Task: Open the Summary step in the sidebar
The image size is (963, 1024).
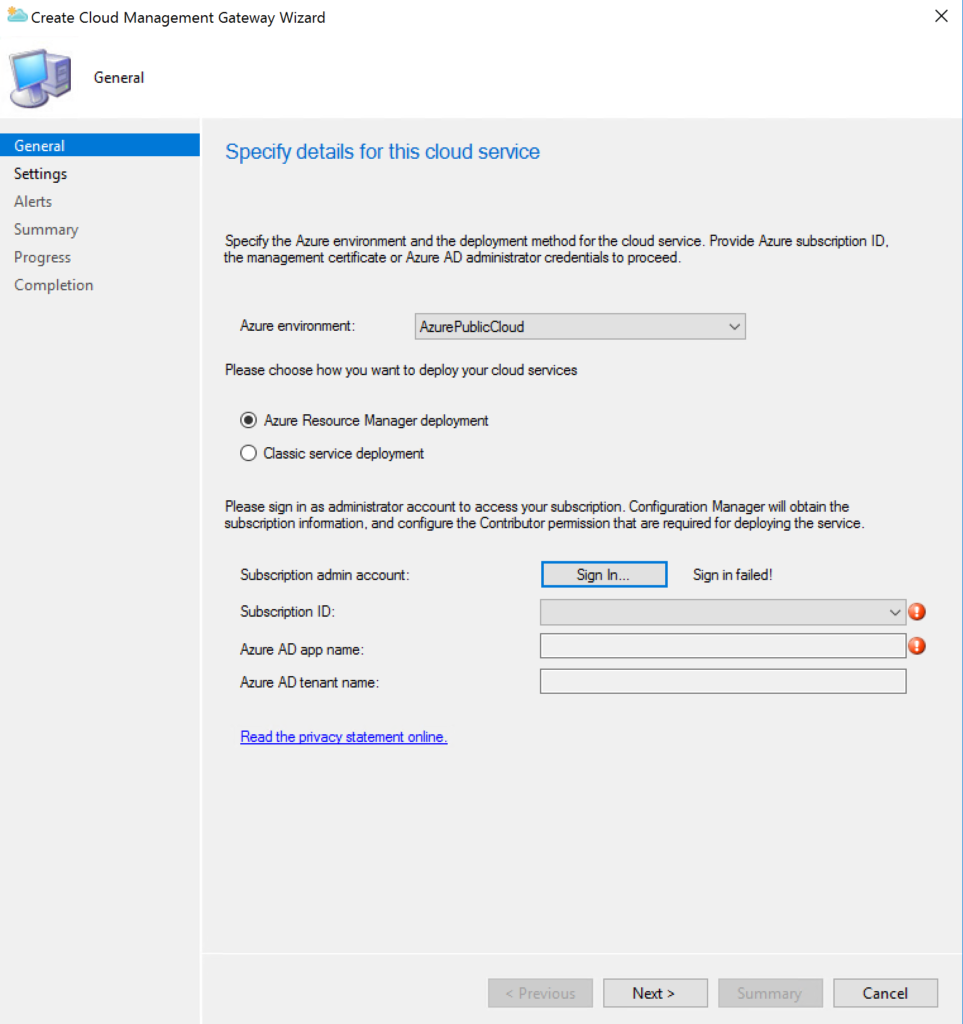Action: point(46,229)
